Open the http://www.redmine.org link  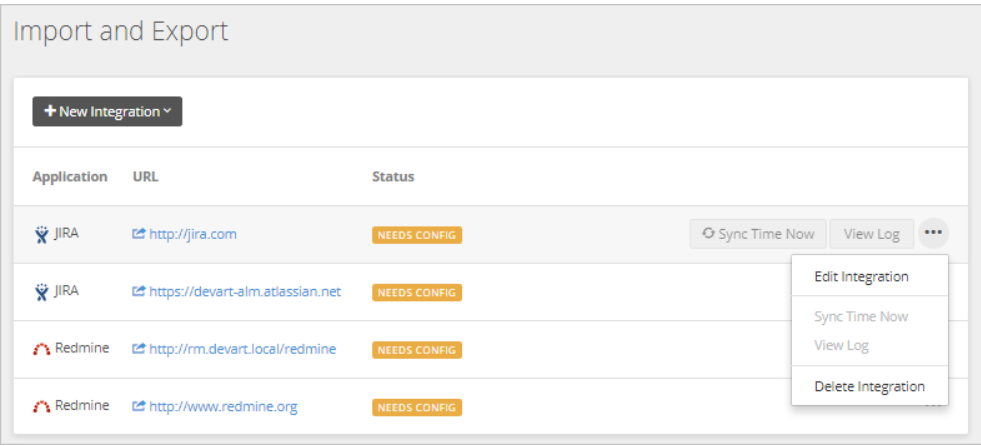tap(223, 407)
